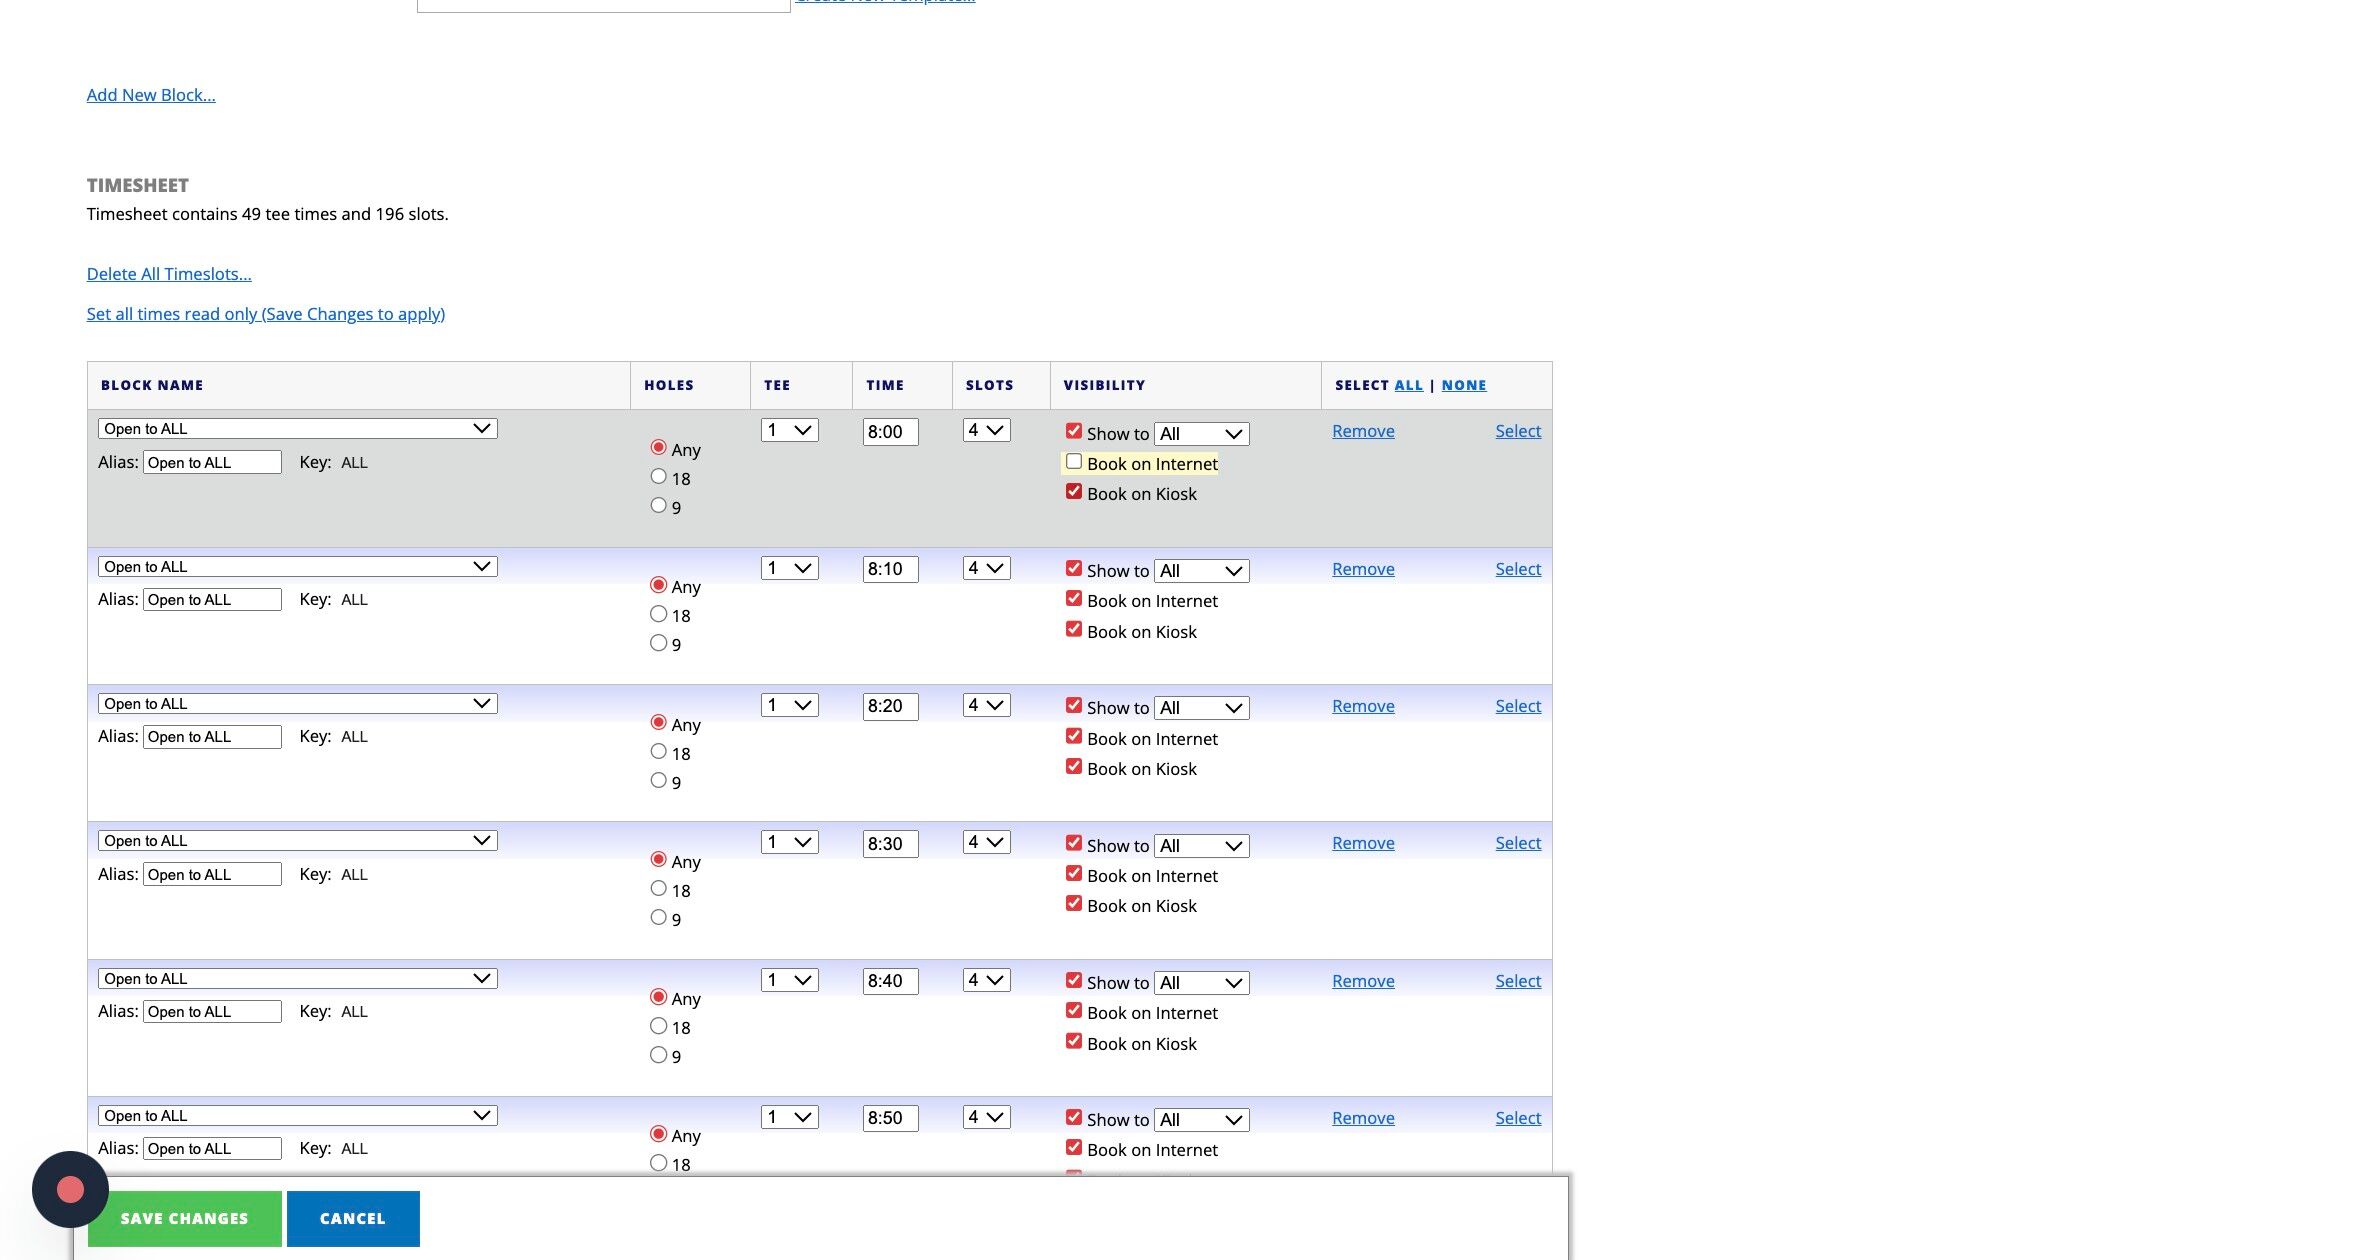
Task: Open block name dropdown for 8:00 row
Action: pos(297,429)
